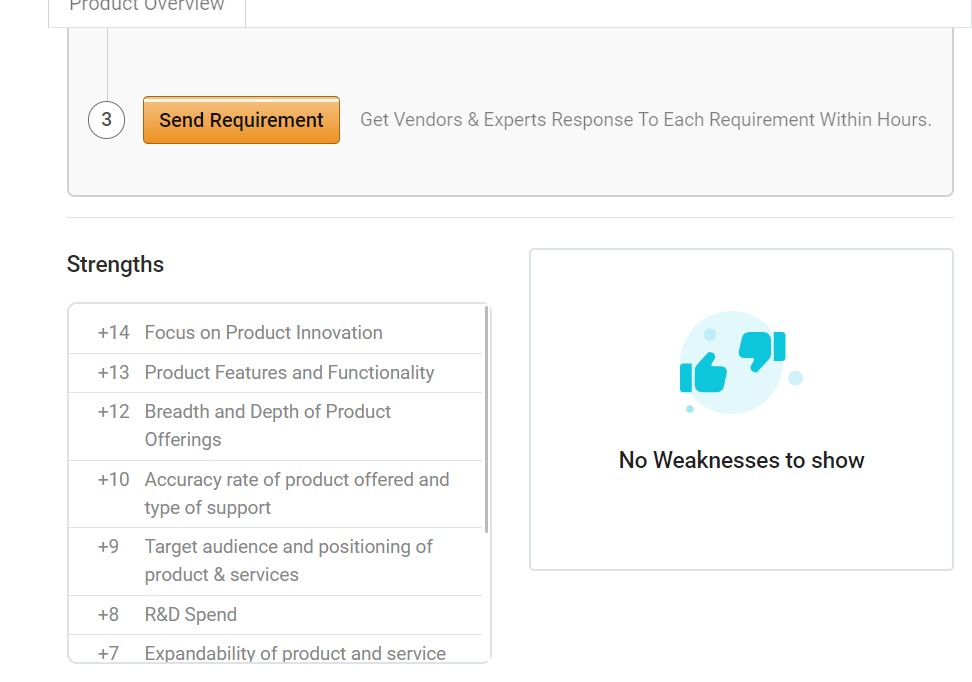The image size is (972, 682).
Task: Click the thumbs down icon
Action: pos(762,351)
